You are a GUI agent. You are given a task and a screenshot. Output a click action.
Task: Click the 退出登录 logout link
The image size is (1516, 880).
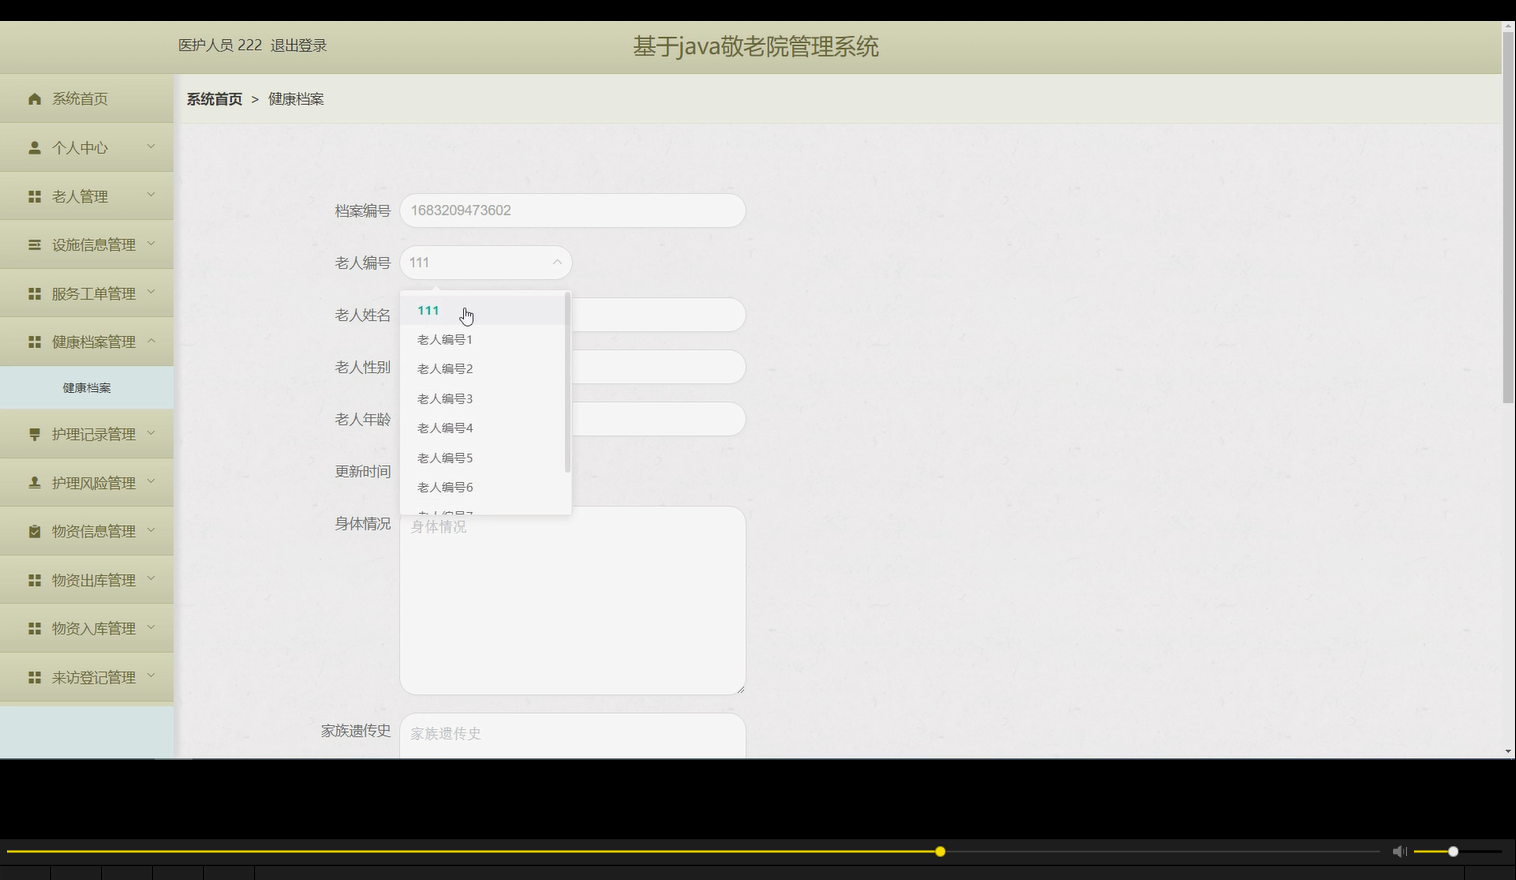point(298,45)
